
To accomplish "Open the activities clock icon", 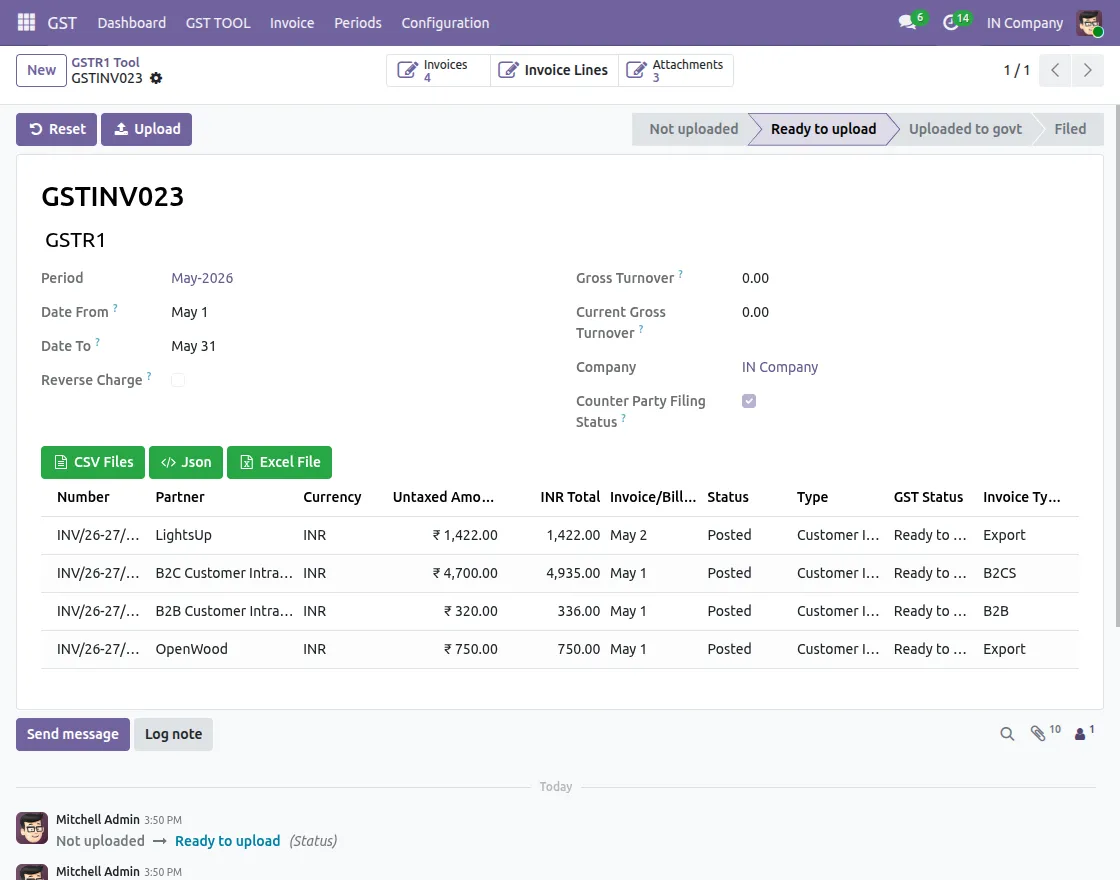I will [x=951, y=23].
